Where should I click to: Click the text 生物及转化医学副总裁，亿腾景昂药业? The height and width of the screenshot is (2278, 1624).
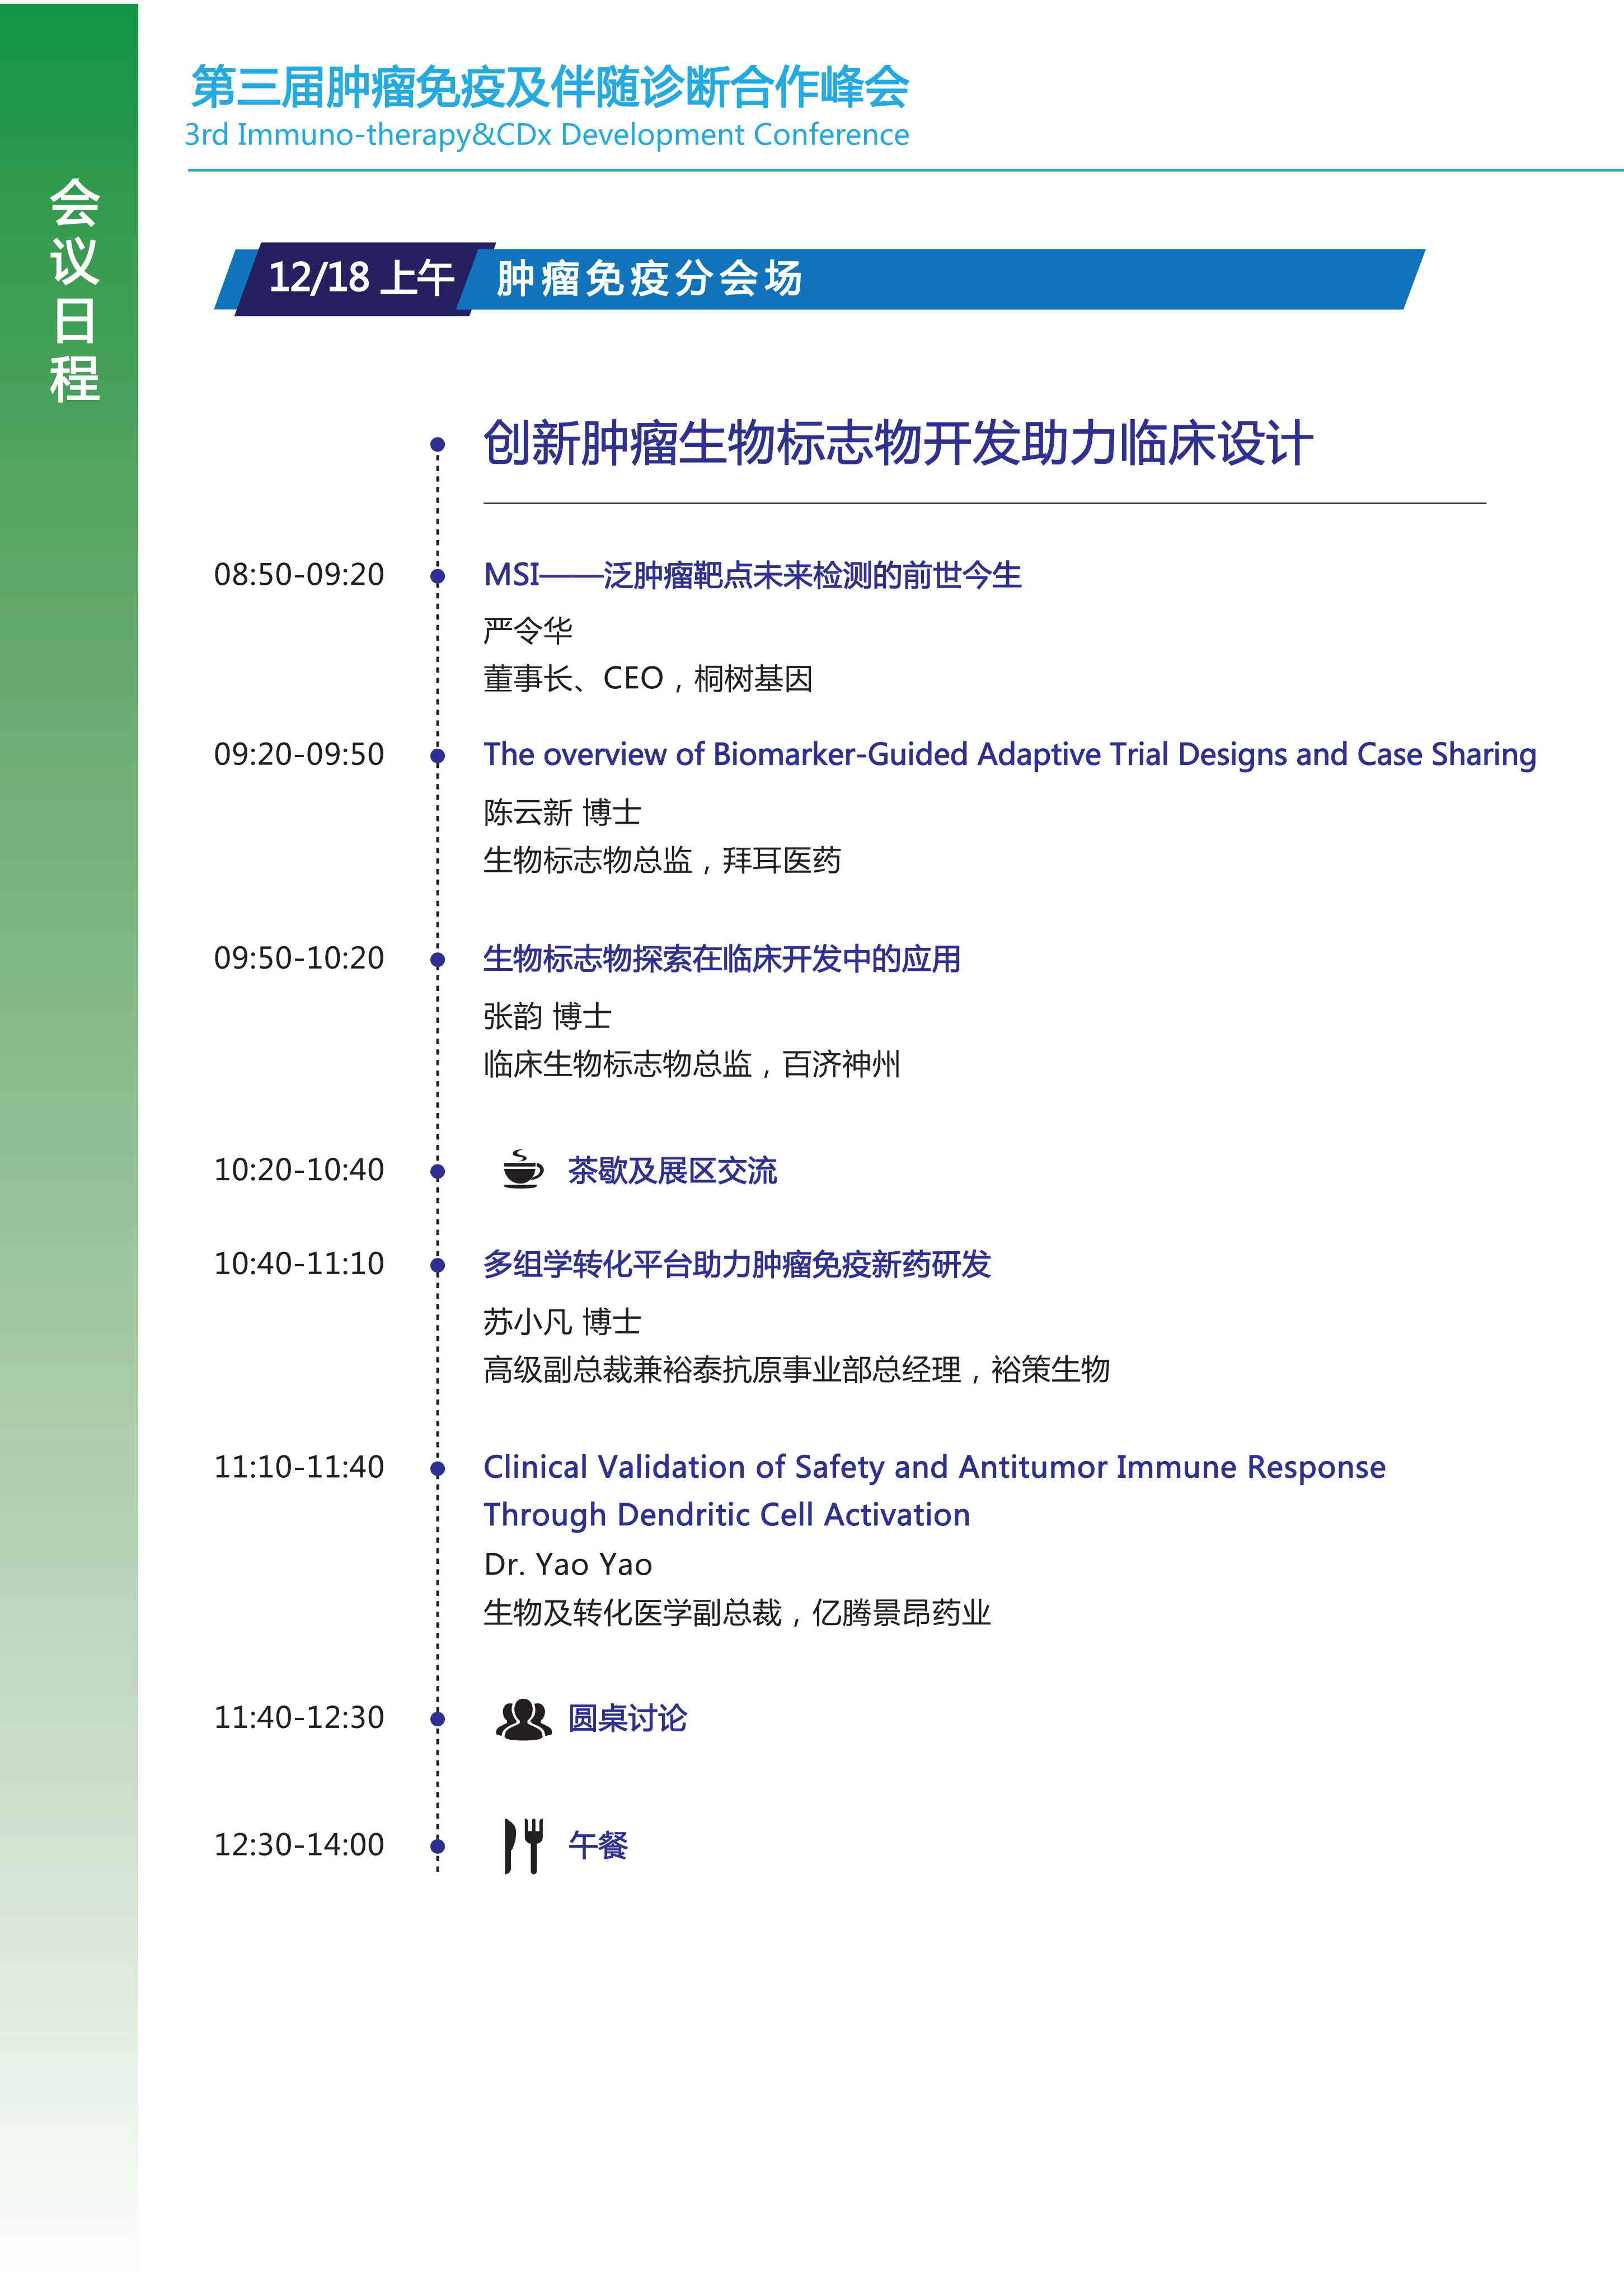(737, 1613)
